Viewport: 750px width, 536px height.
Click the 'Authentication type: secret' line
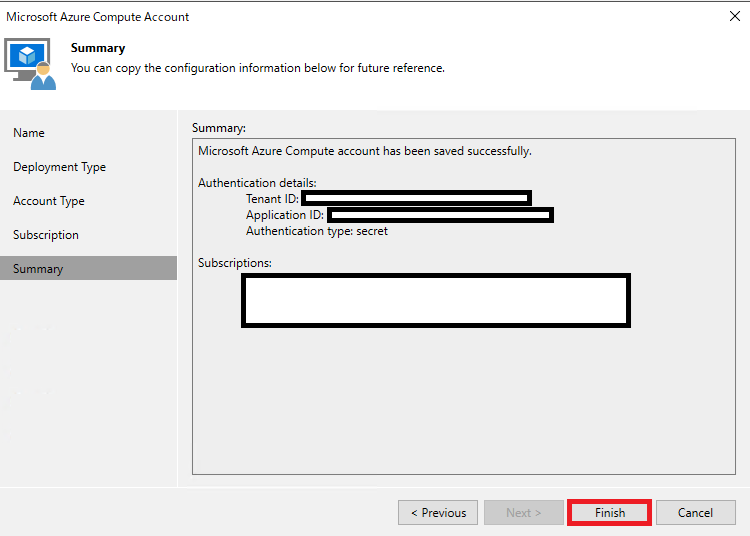317,231
